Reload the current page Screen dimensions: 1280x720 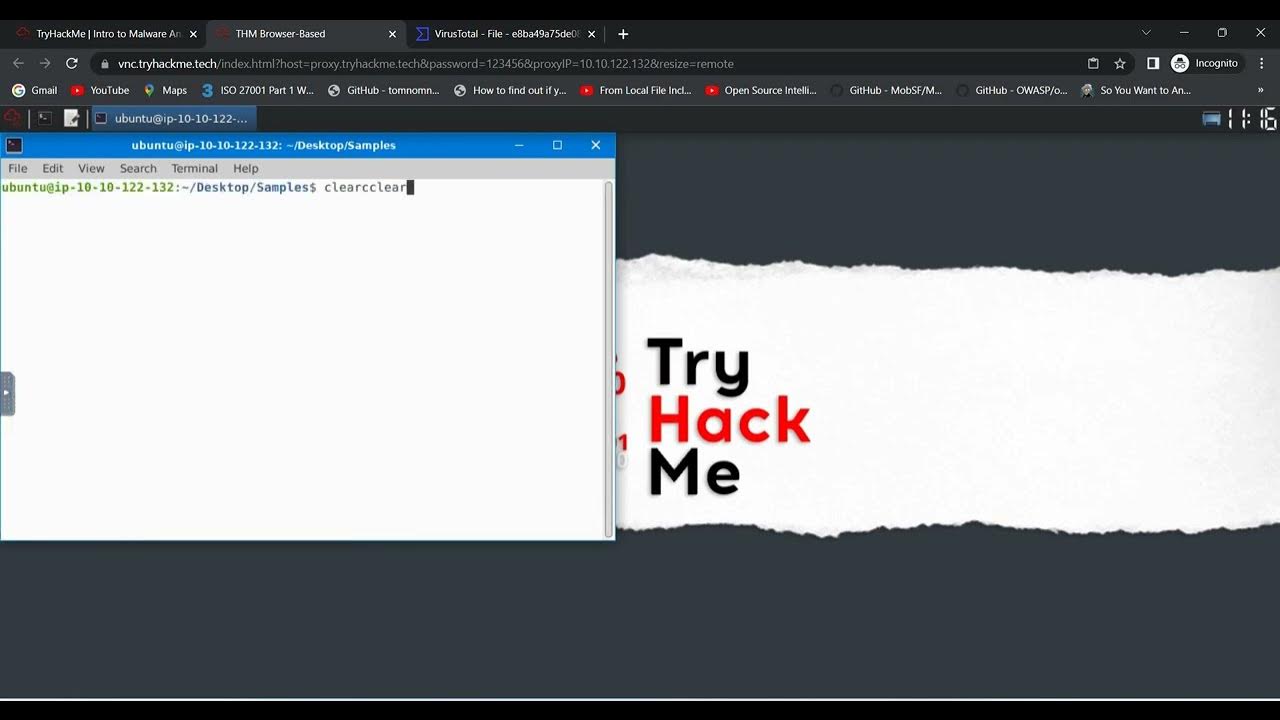[72, 63]
